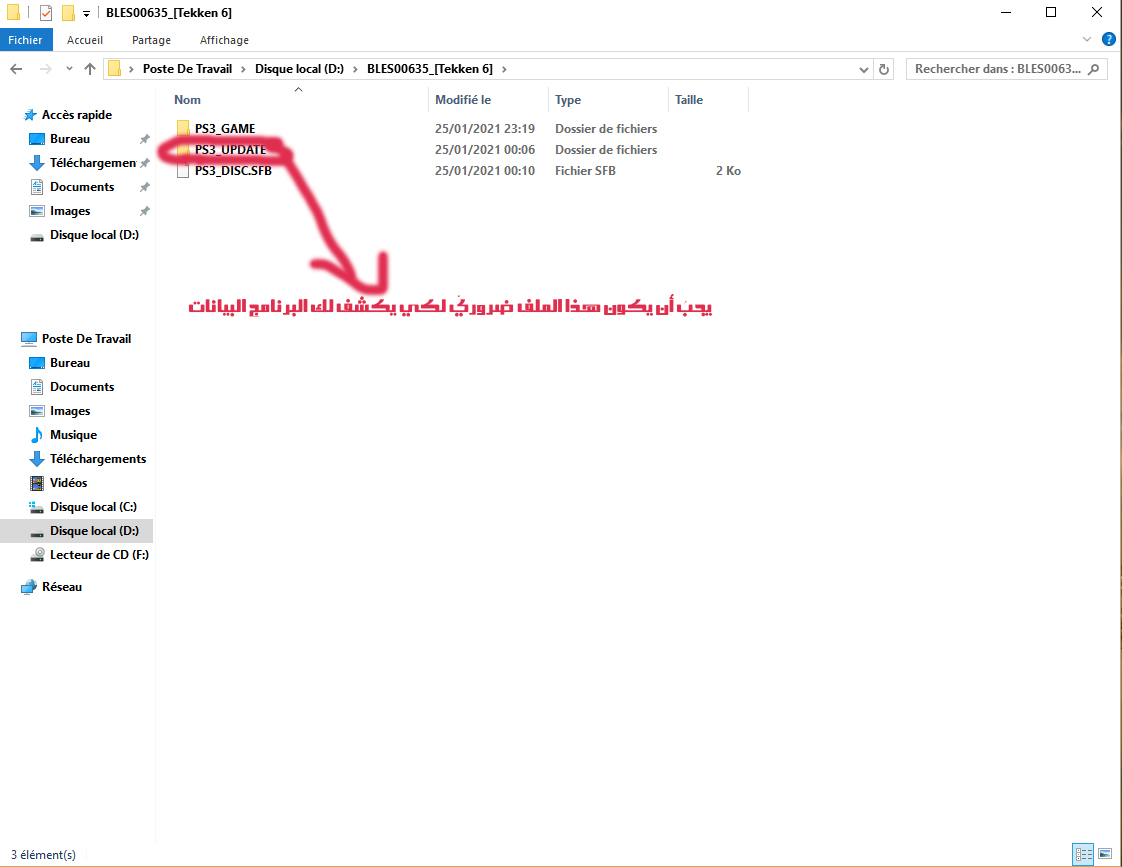1122x867 pixels.
Task: Switch to details view in status bar
Action: [1083, 854]
